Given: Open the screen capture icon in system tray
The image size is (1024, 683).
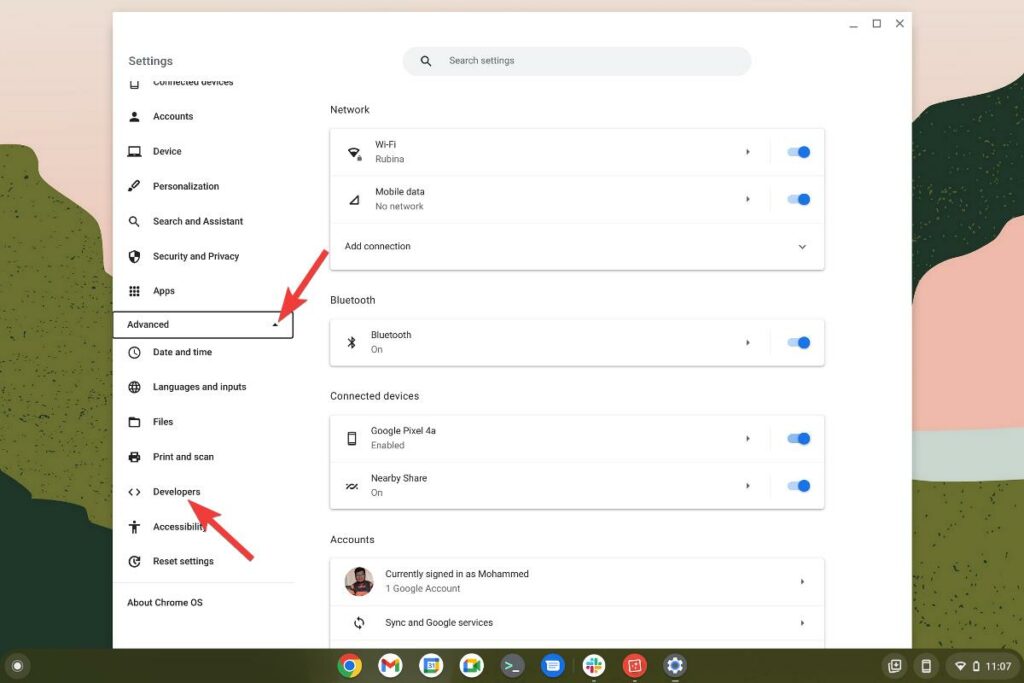Looking at the screenshot, I should [x=893, y=664].
